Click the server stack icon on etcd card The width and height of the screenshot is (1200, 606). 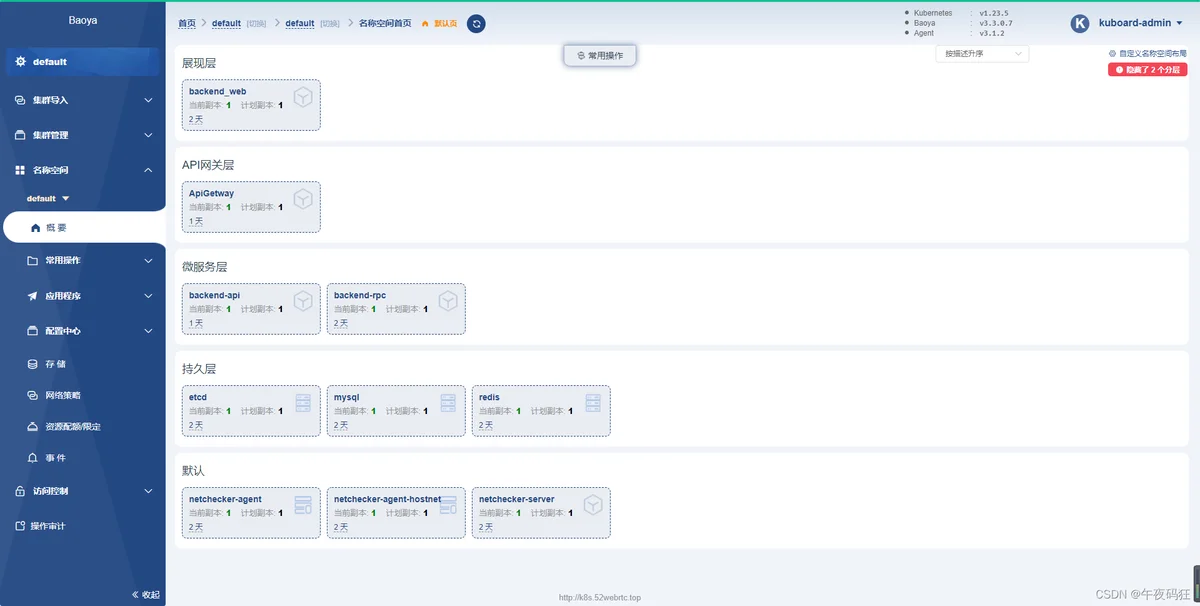[x=303, y=403]
